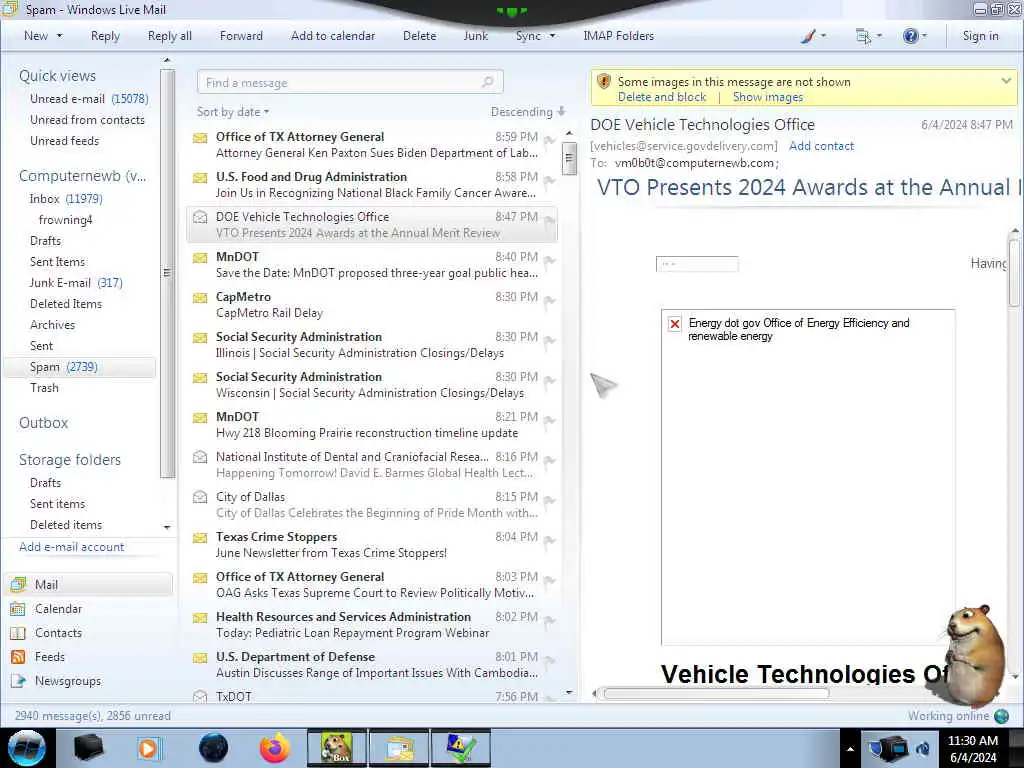Click the reading pane horizontal scrollbar
Image resolution: width=1024 pixels, height=768 pixels.
716,694
